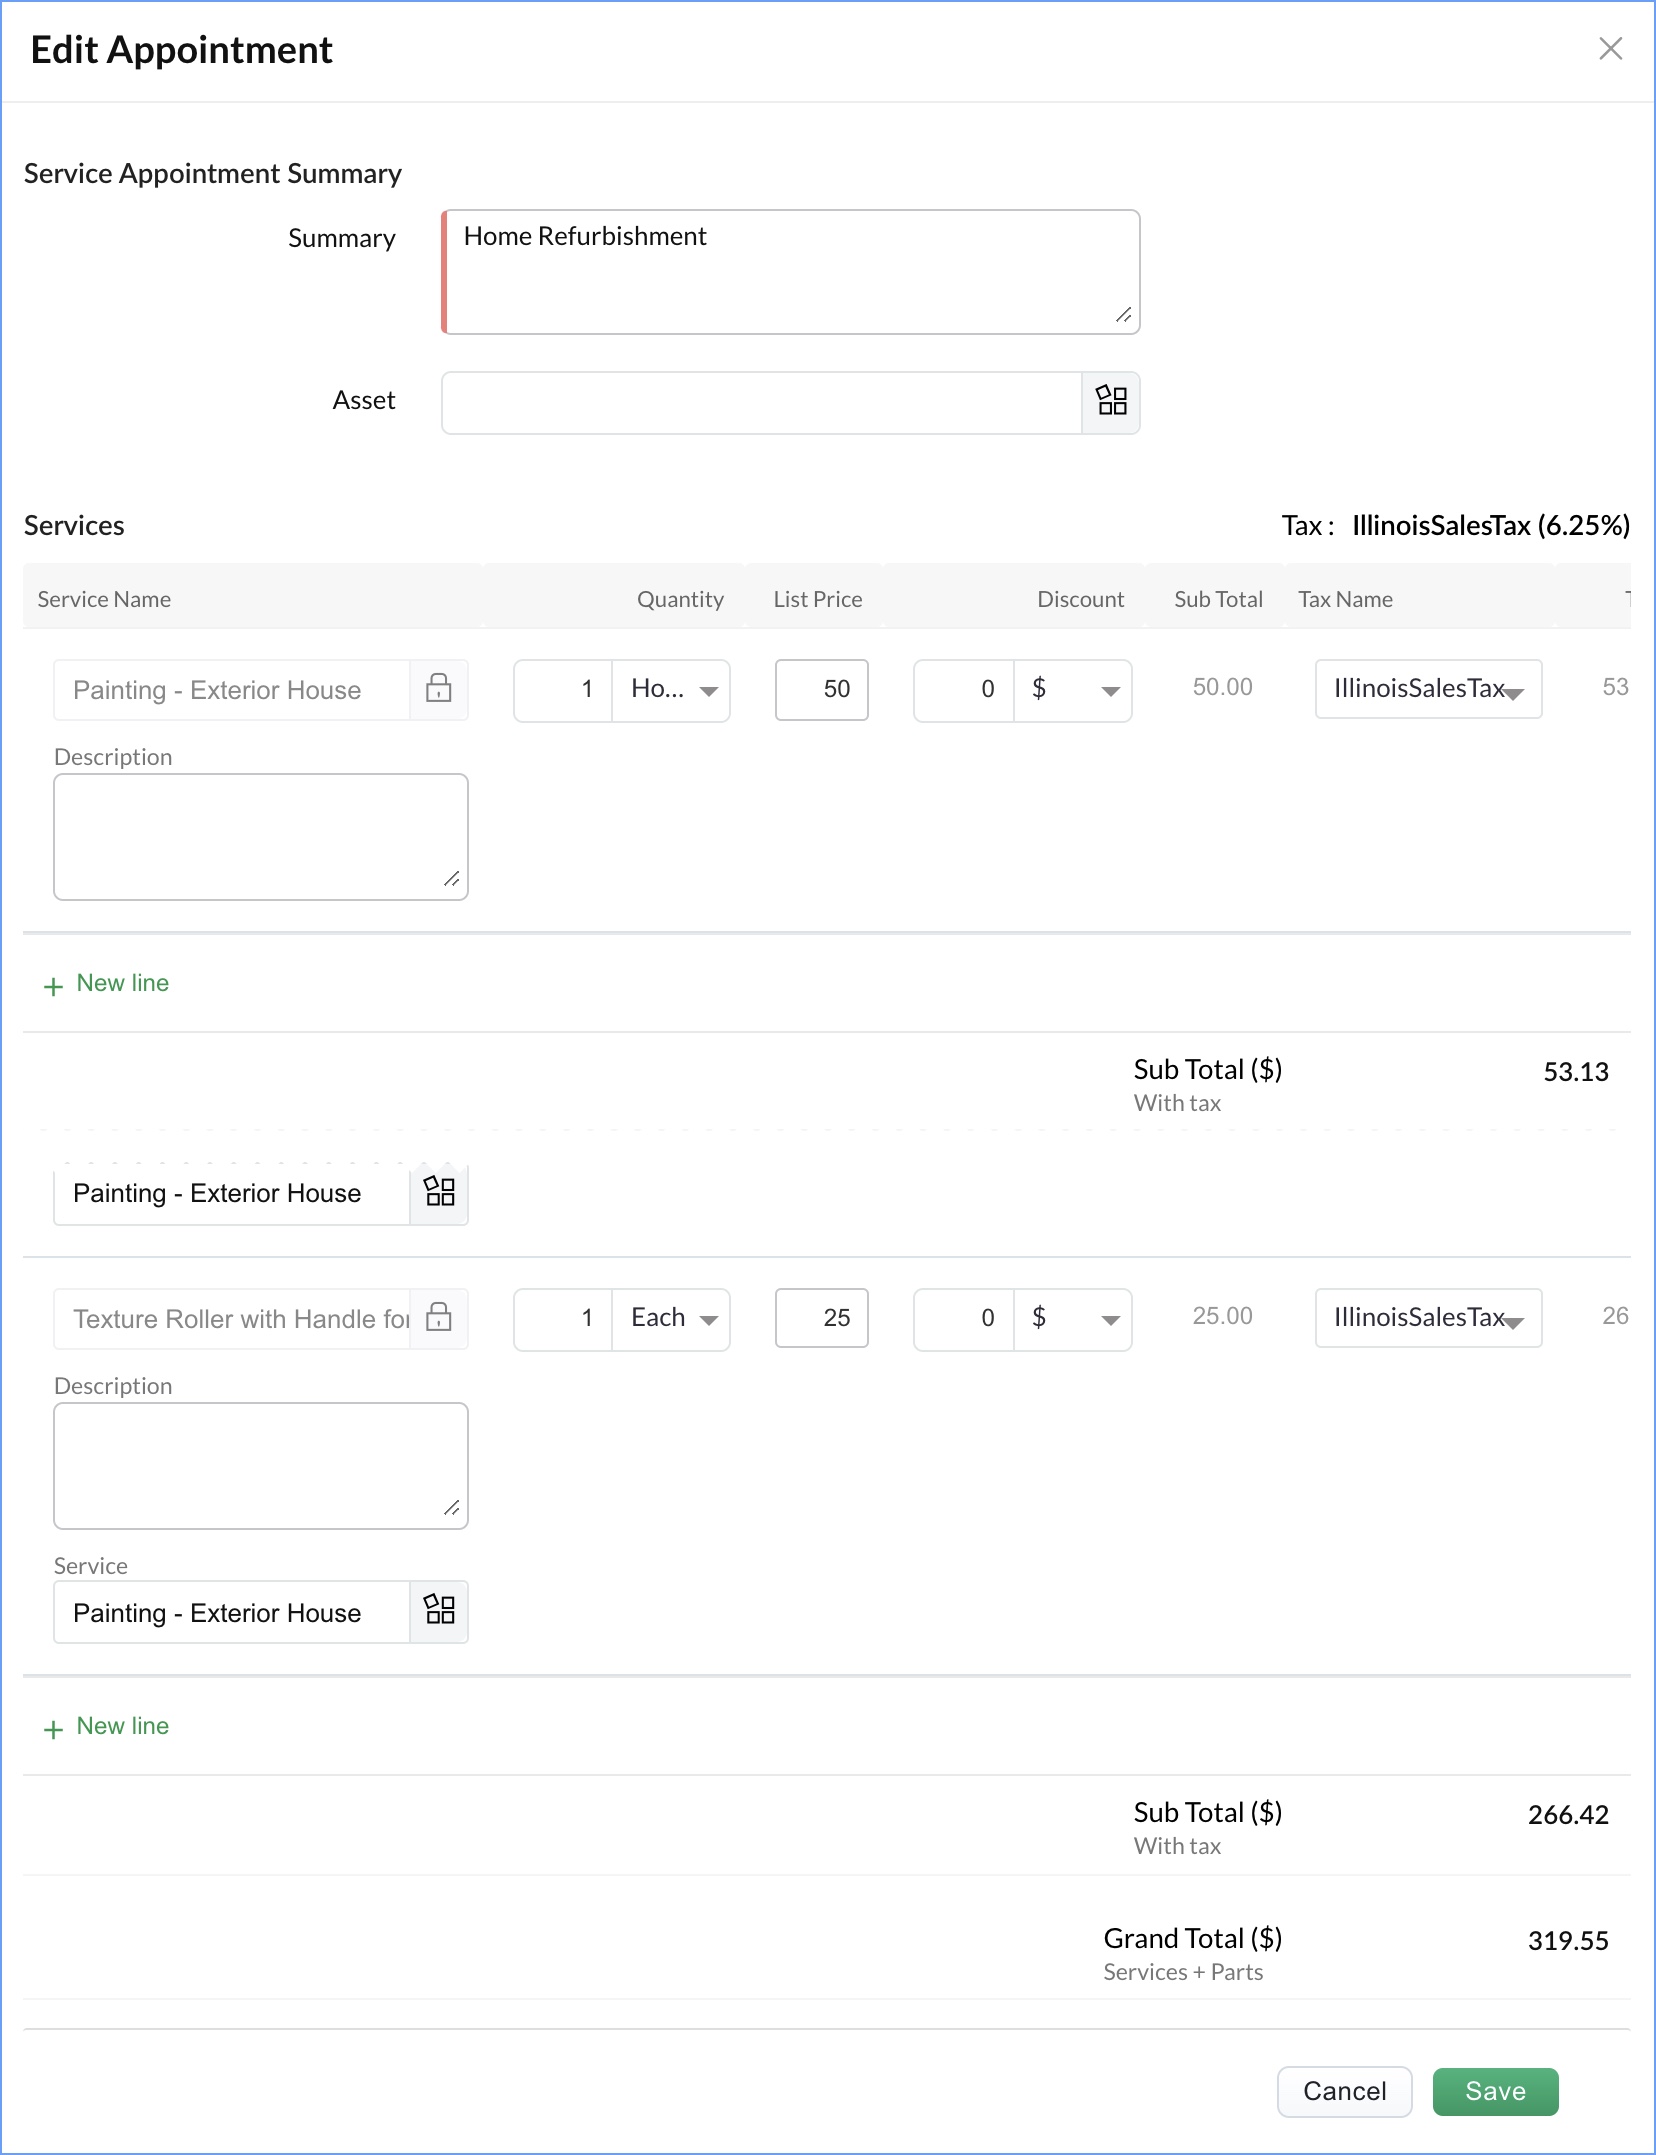The image size is (1656, 2155).
Task: Open the lookup icon for the bottom Service field
Action: 439,1611
